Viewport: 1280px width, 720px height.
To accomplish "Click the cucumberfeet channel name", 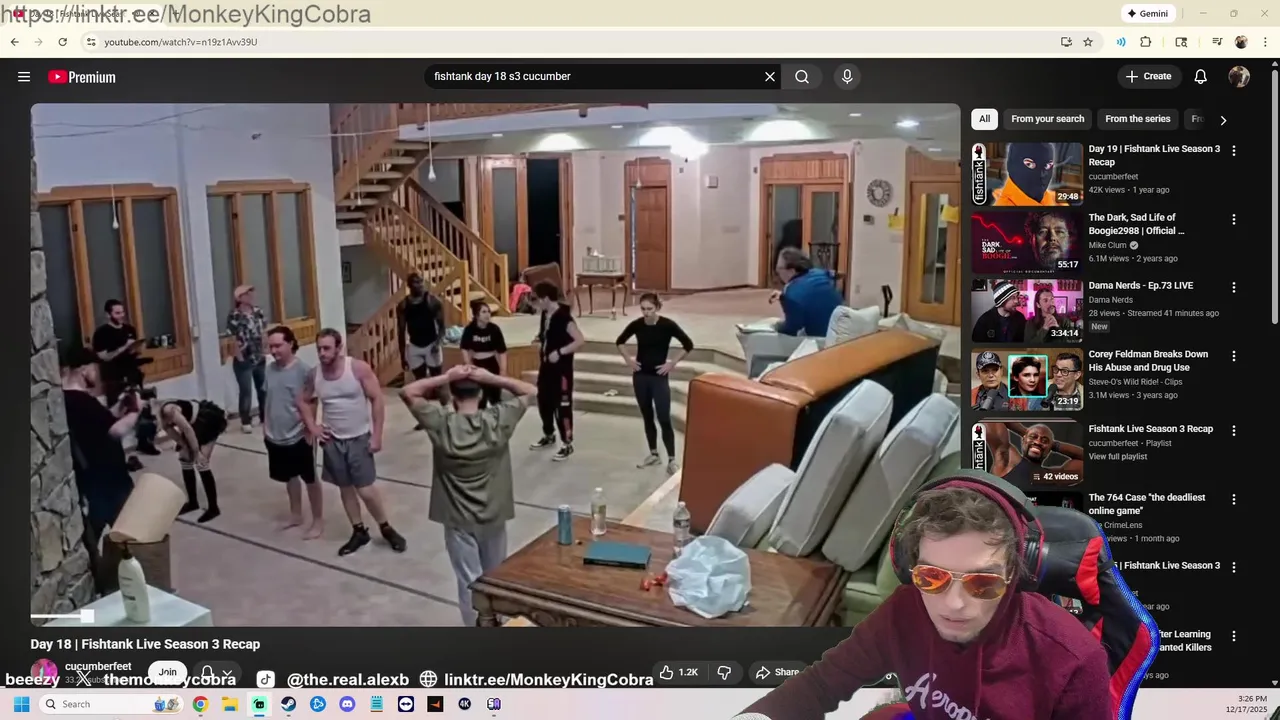I will pyautogui.click(x=98, y=666).
